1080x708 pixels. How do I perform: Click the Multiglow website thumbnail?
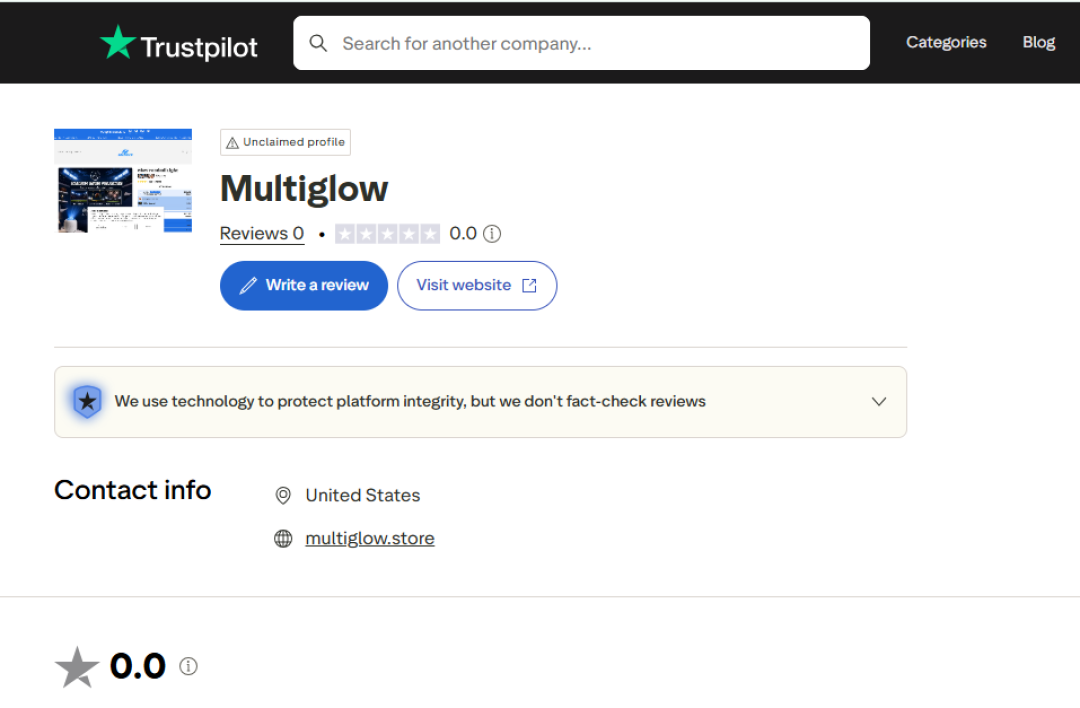coord(123,181)
